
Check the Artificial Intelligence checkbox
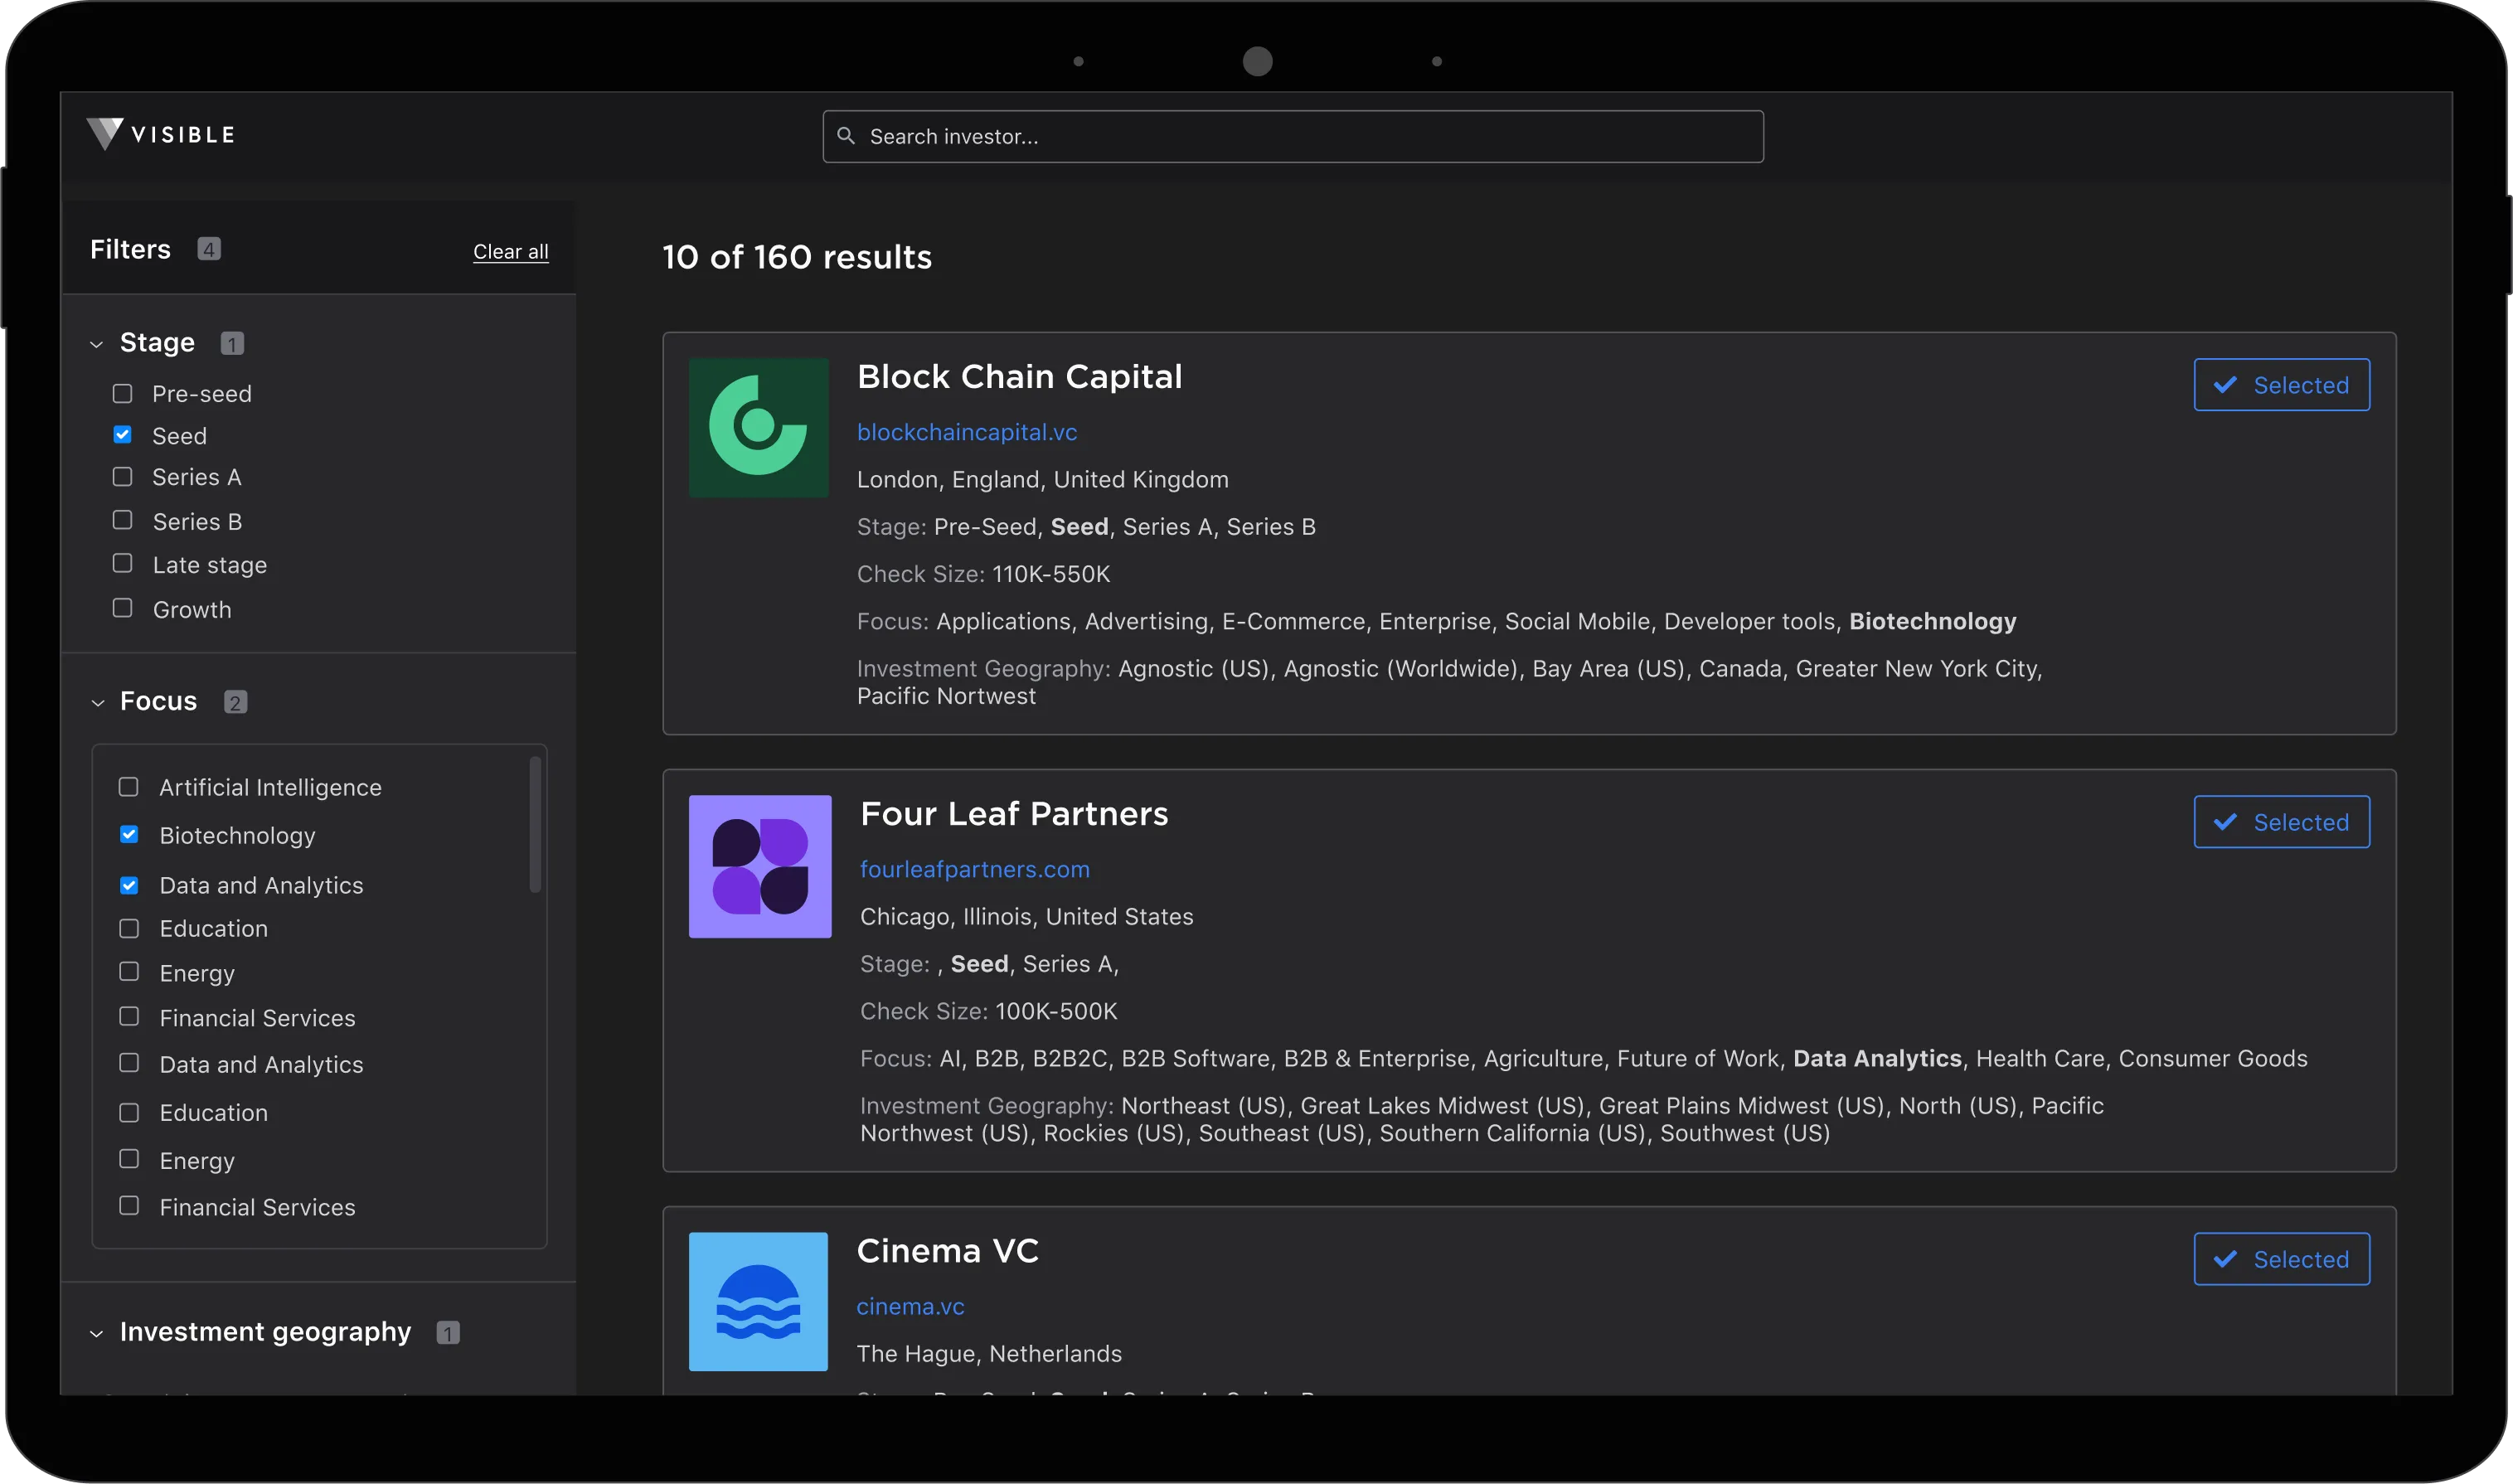[x=129, y=787]
